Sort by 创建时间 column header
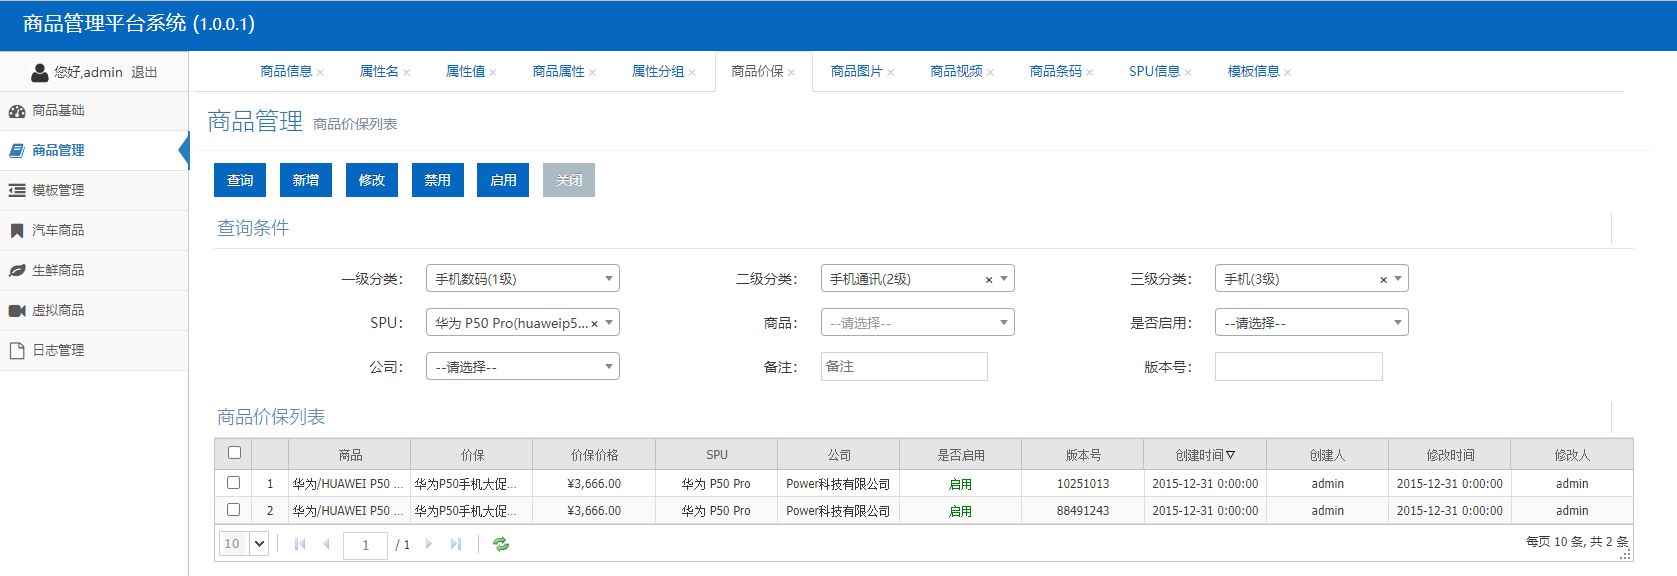Viewport: 1677px width, 576px height. click(x=1205, y=455)
